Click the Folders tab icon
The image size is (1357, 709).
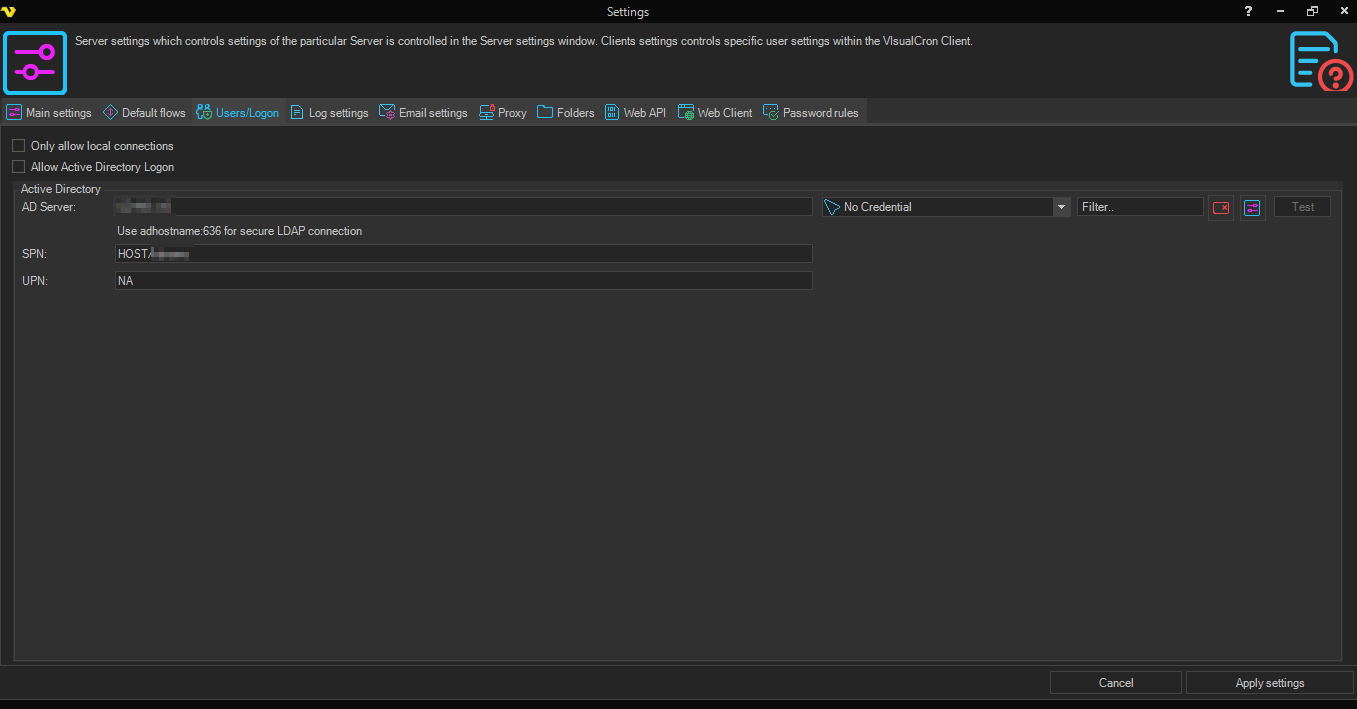(x=545, y=113)
